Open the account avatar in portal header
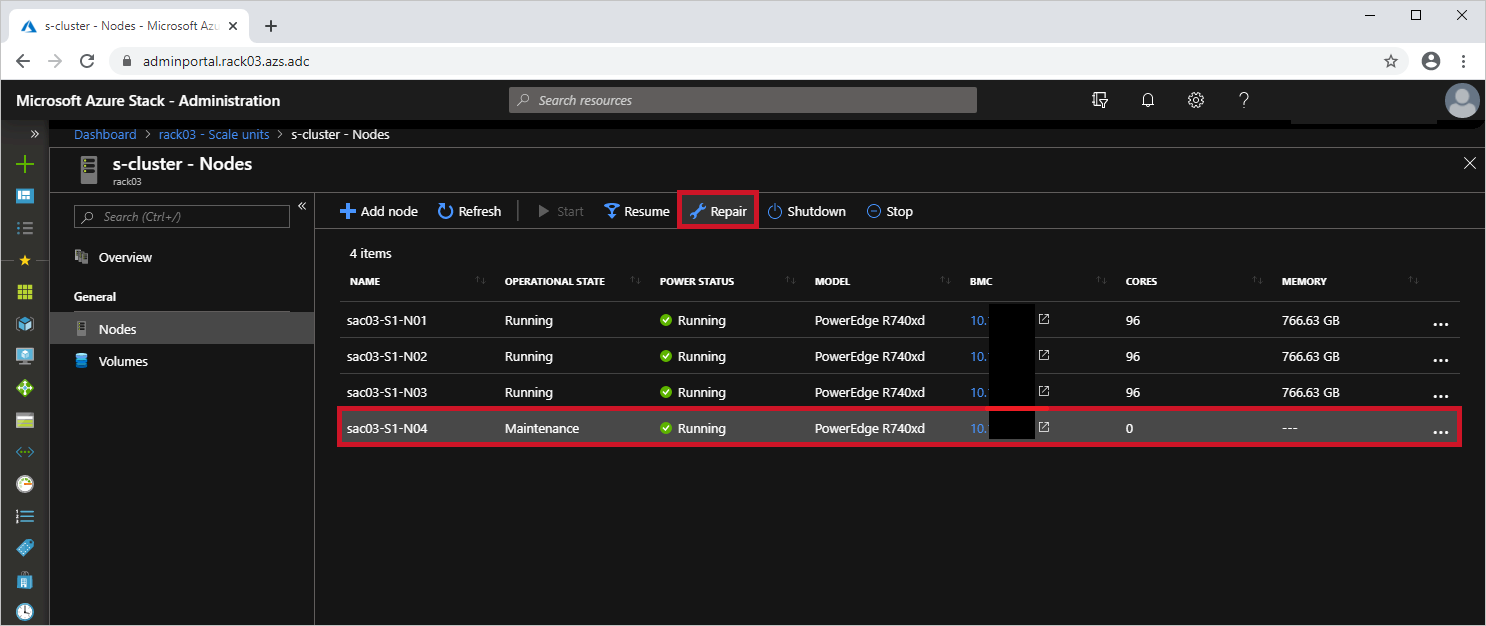Screen dimensions: 1486x626 click(x=1462, y=100)
